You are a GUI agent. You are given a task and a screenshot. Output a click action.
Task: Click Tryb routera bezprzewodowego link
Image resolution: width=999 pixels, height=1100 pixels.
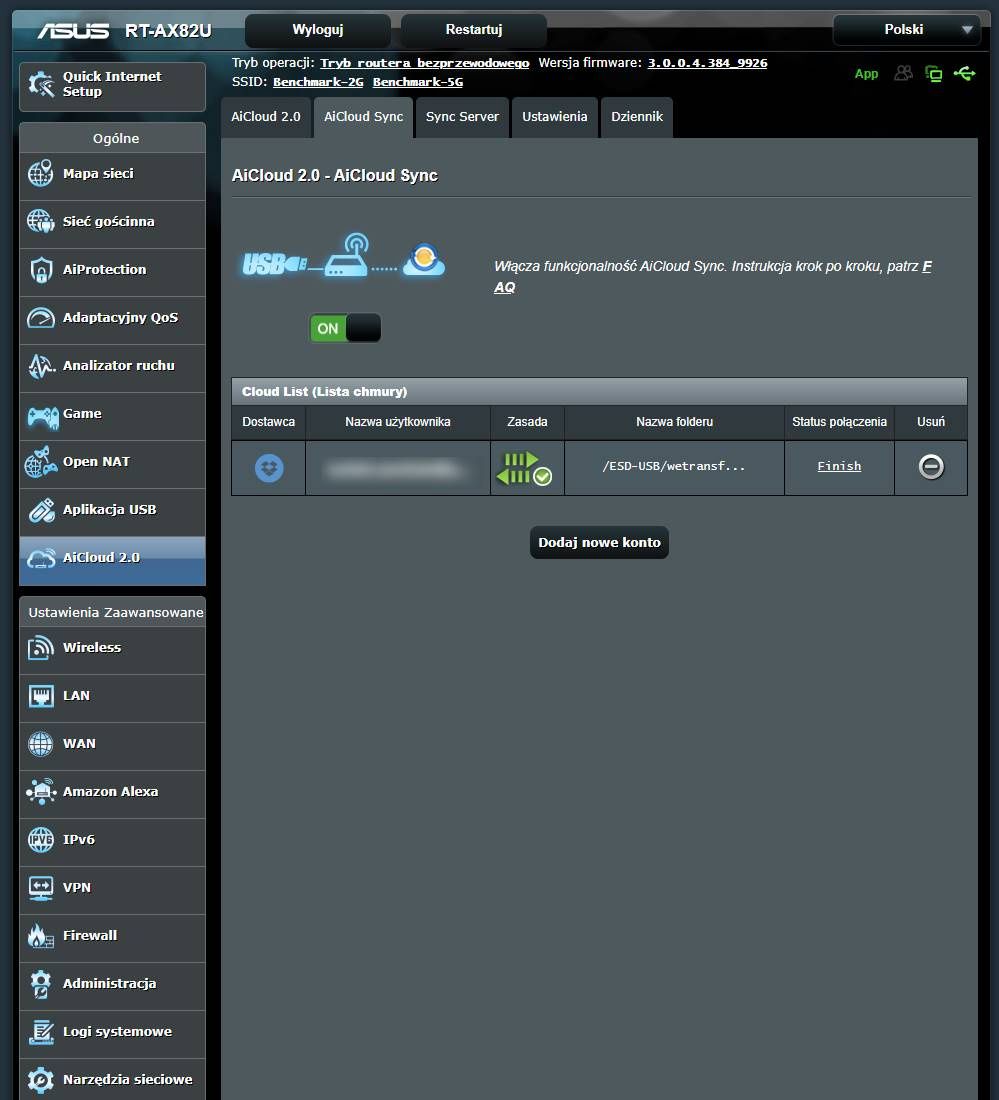[424, 63]
